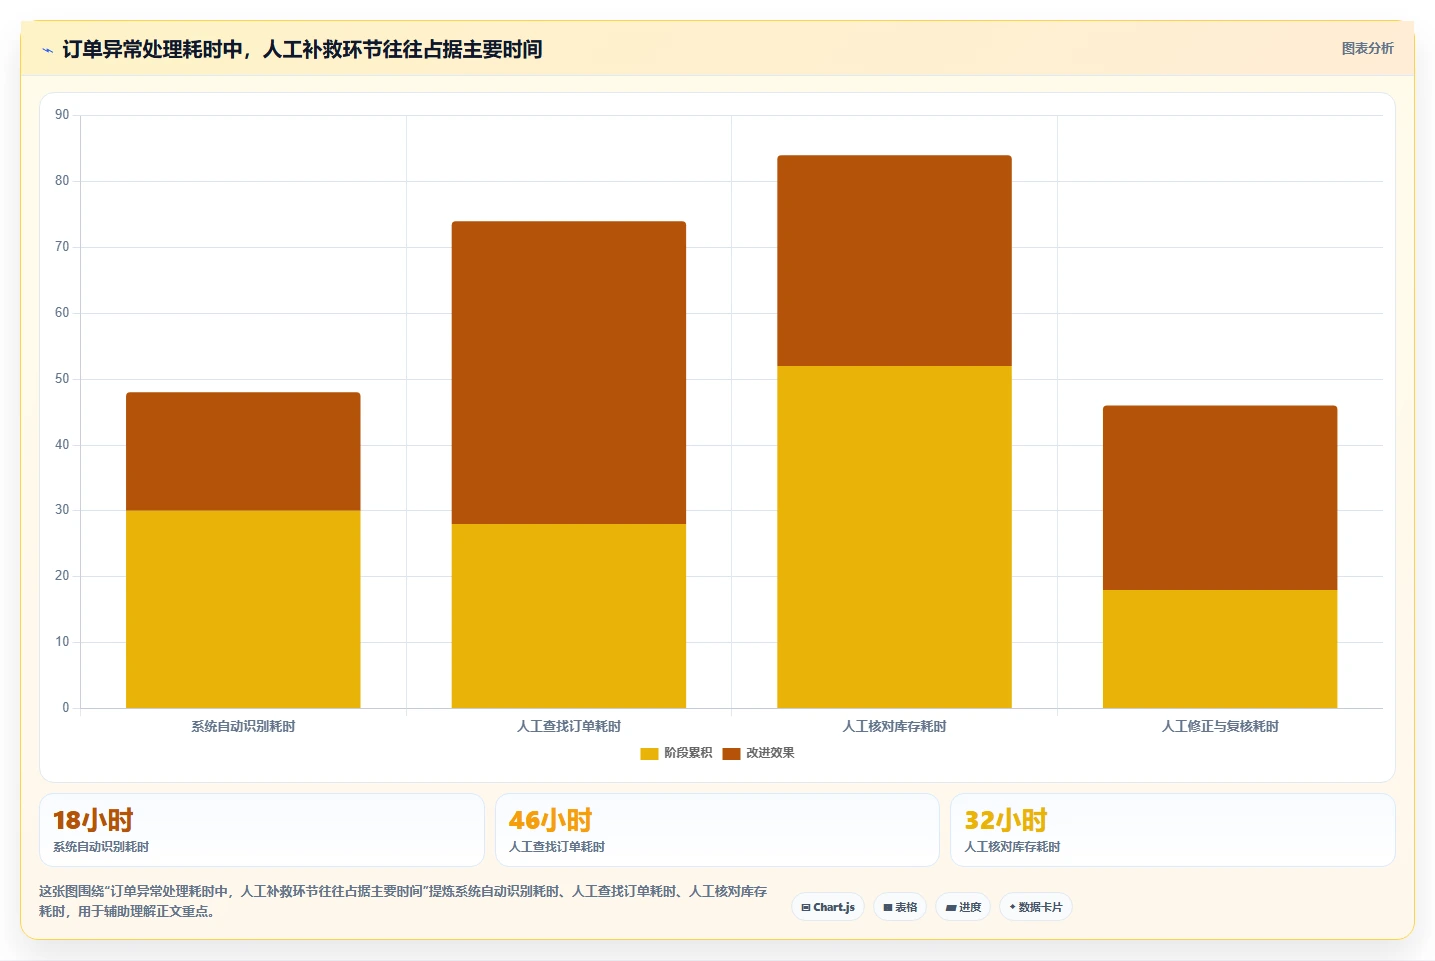Select the 46小时 stat card
Screen dimensions: 1435x961
pos(717,830)
